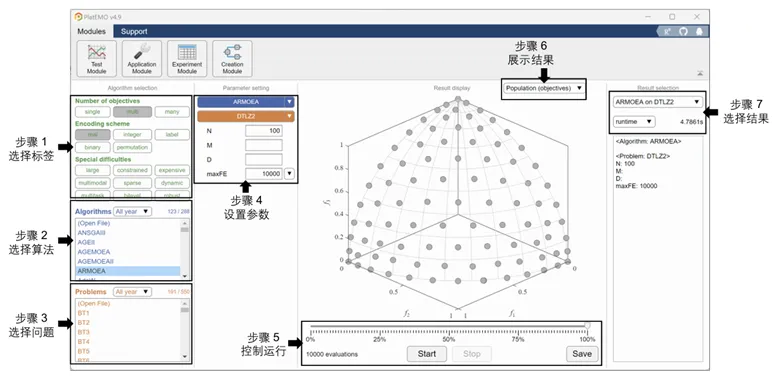Select (Open File) in Problems list

point(128,303)
